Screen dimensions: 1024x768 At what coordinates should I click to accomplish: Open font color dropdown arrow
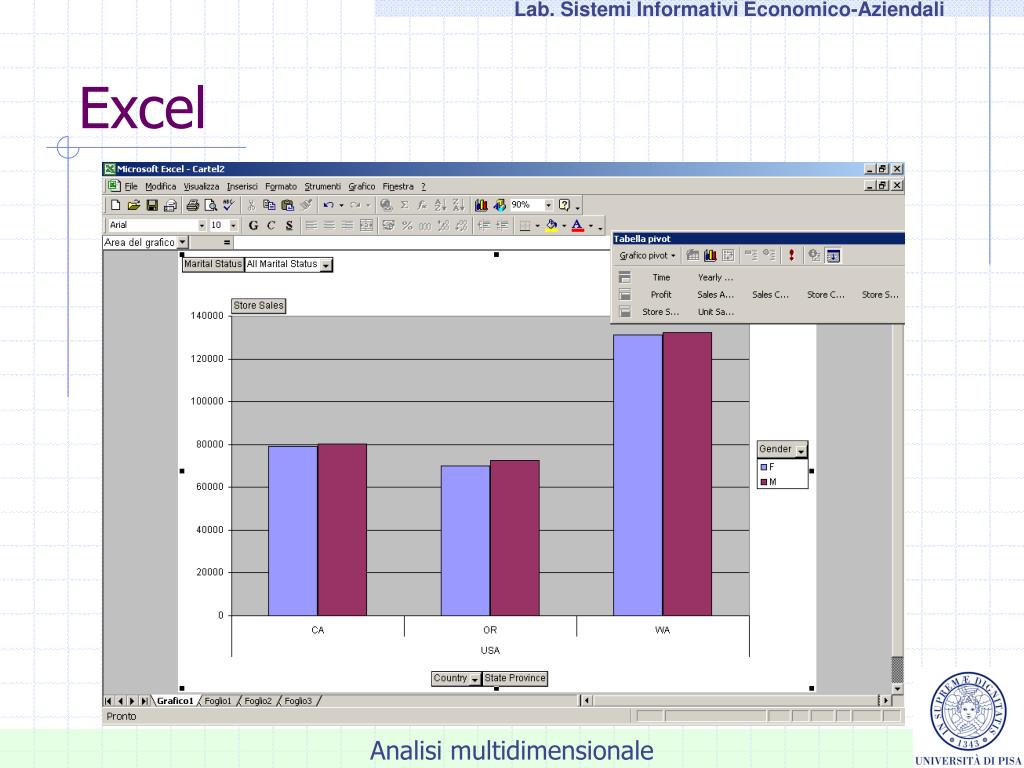click(590, 226)
